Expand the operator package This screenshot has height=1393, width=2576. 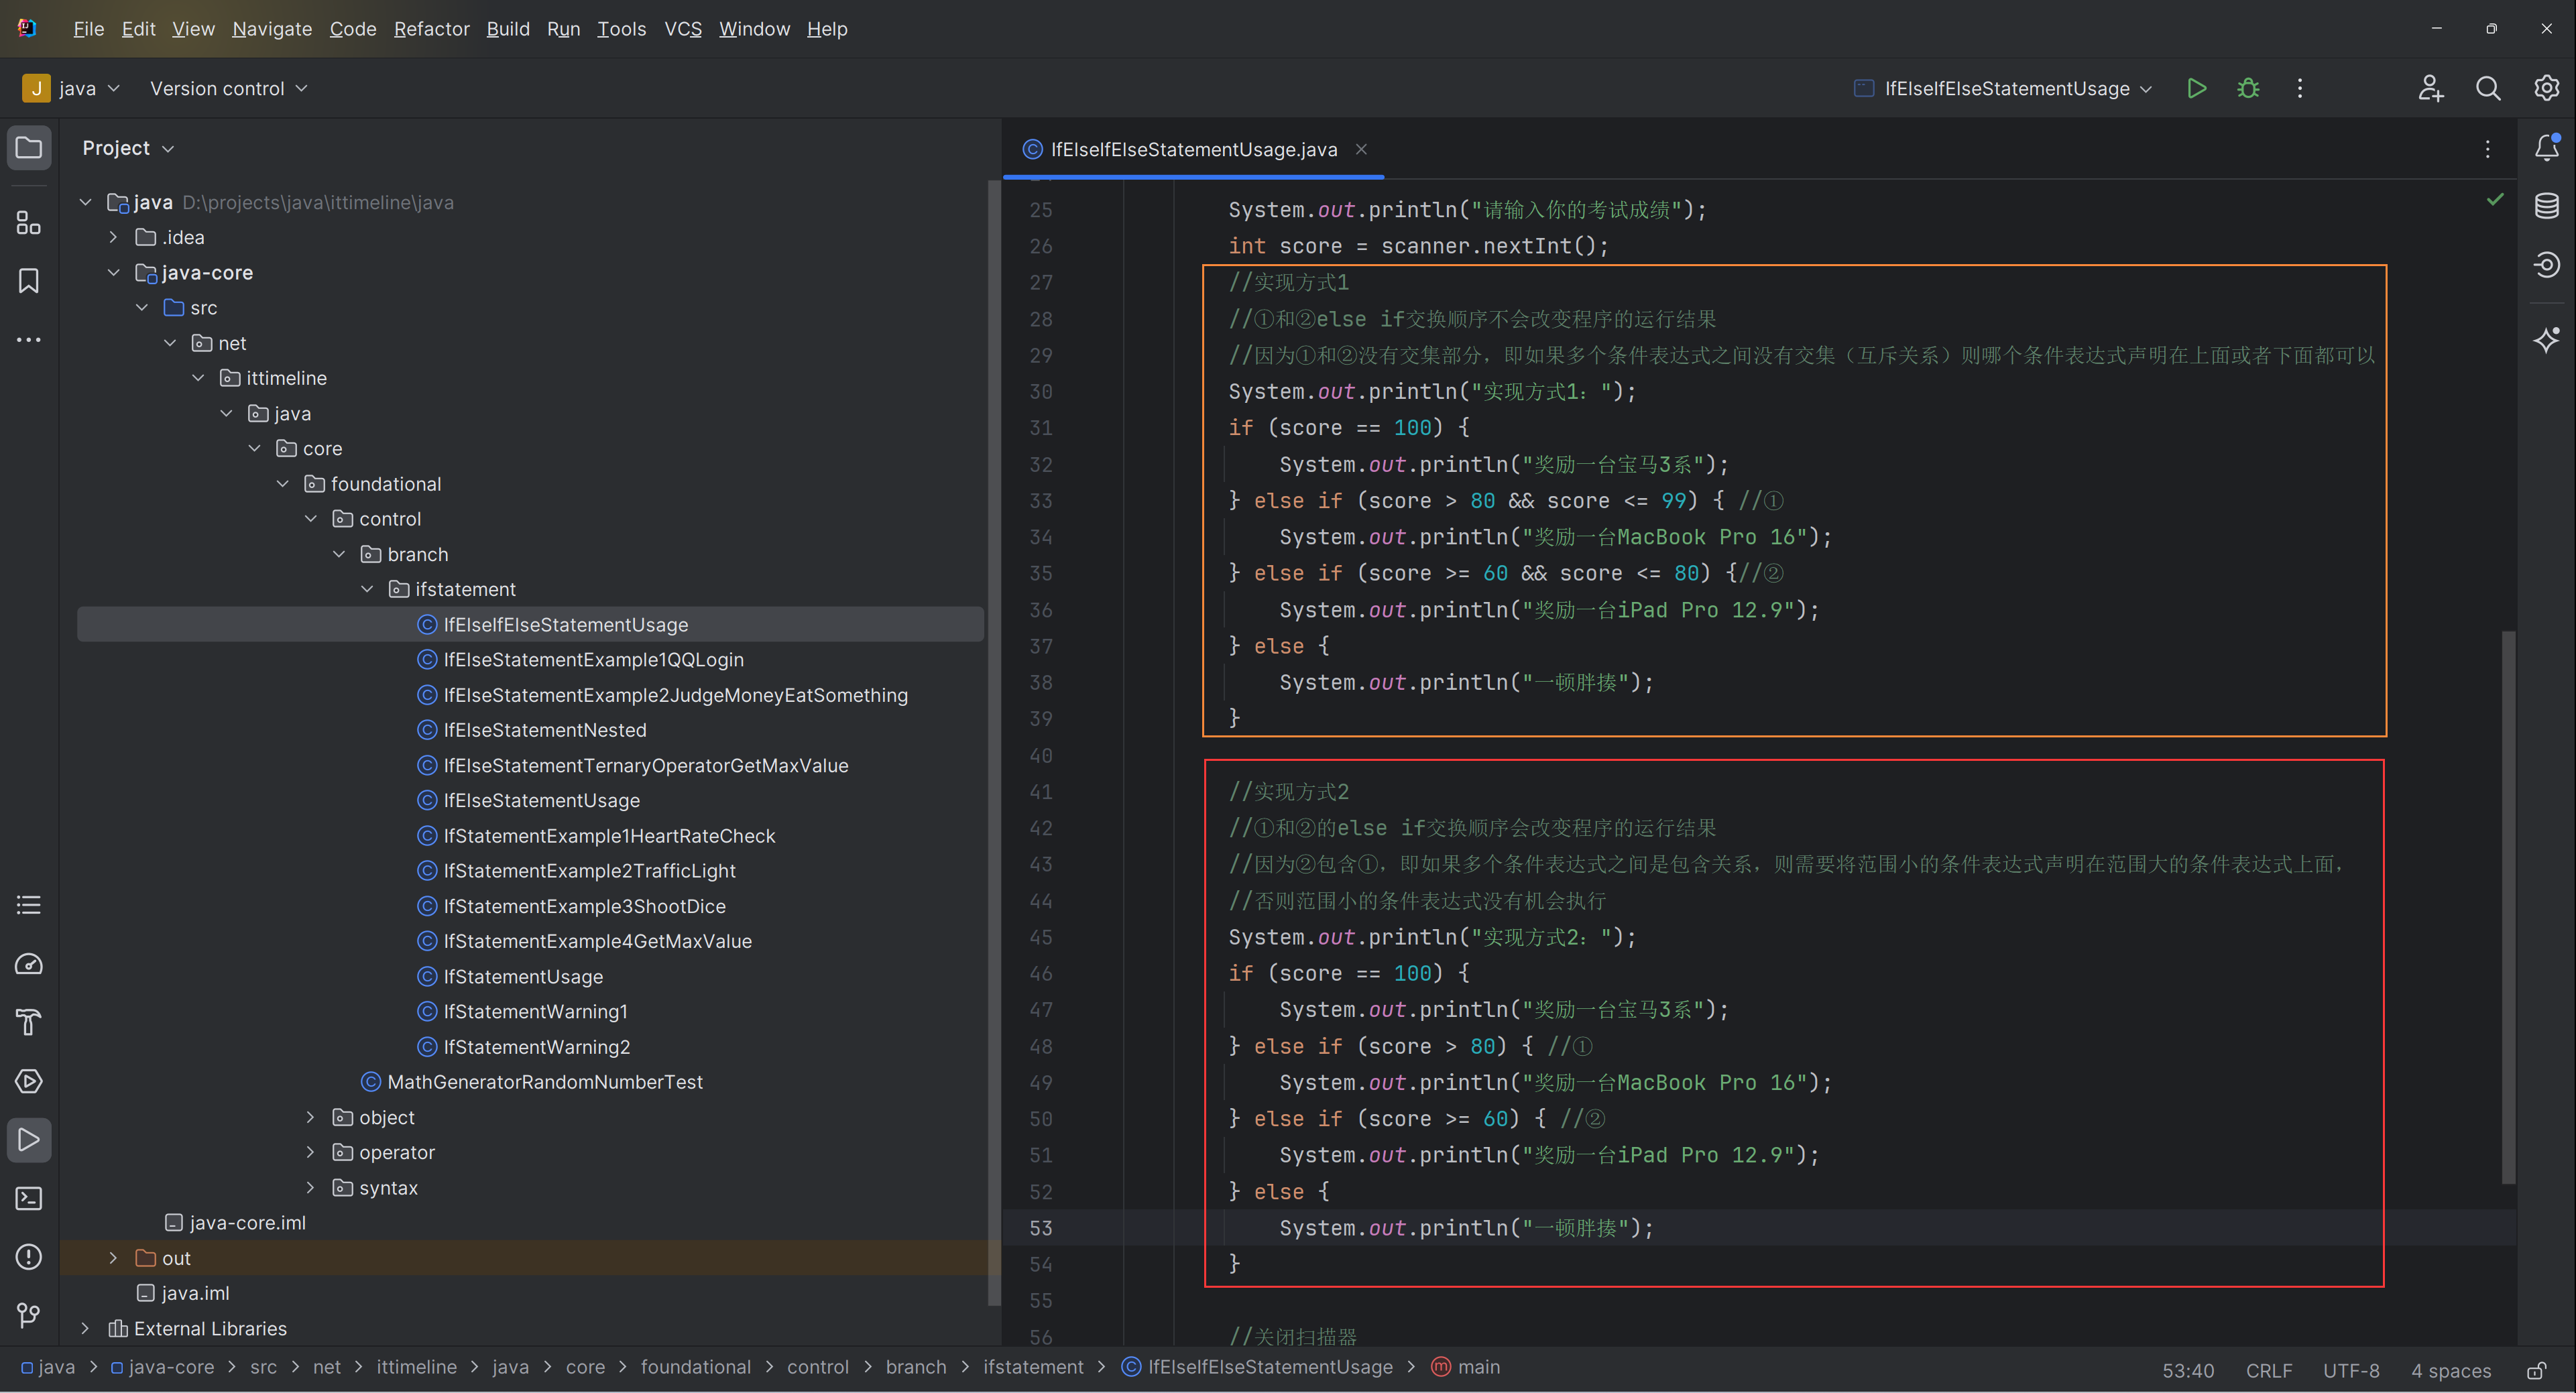(x=310, y=1152)
